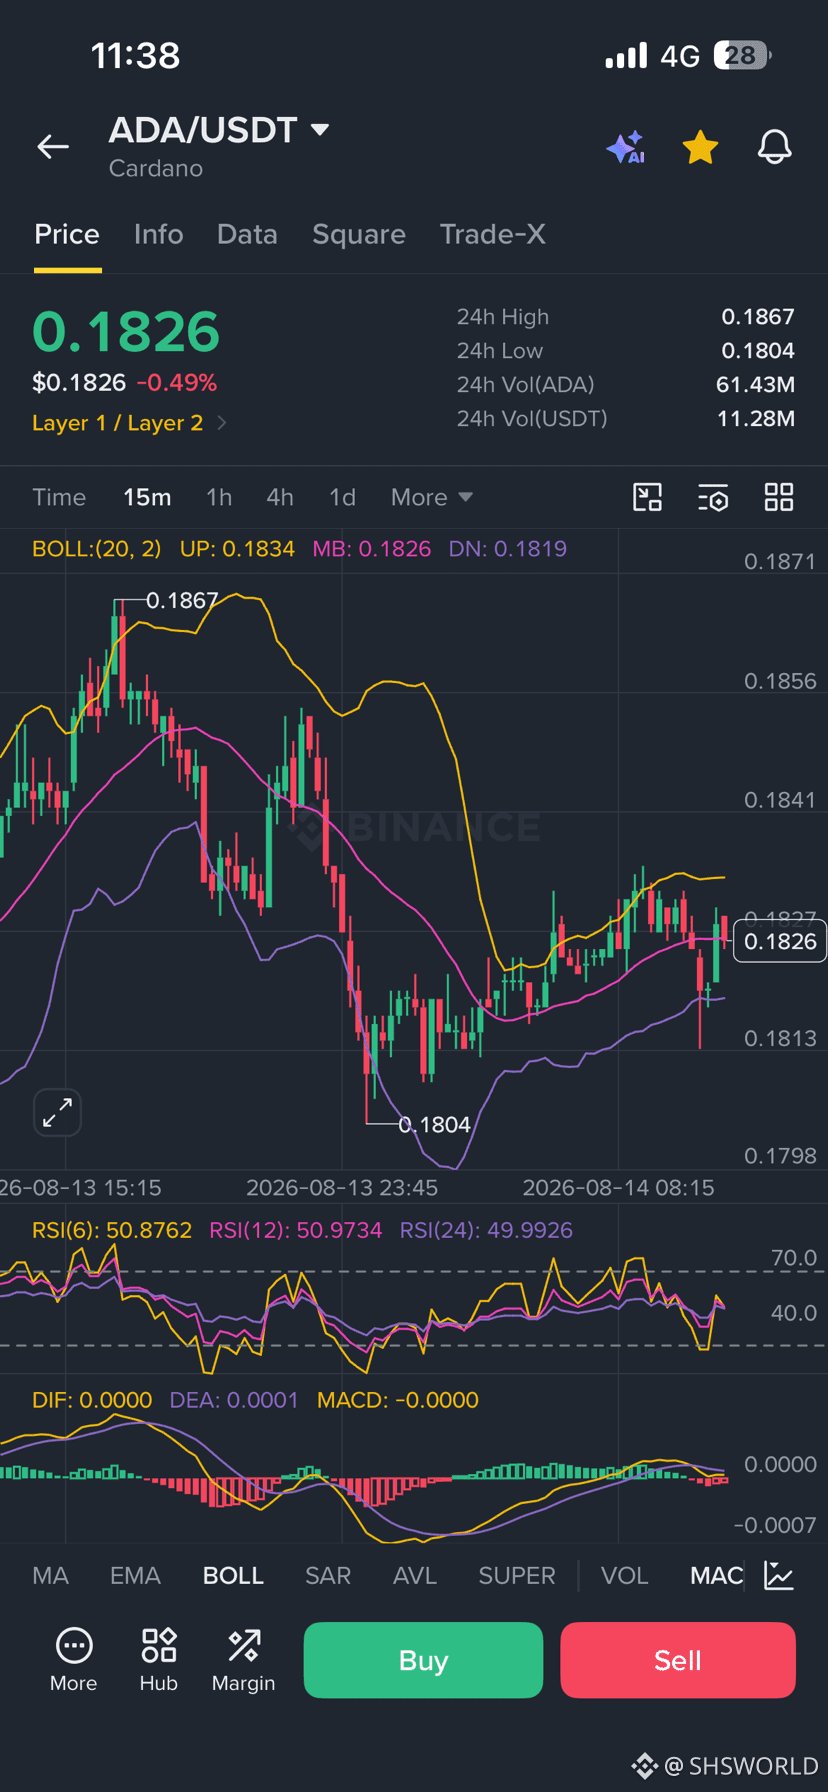Switch to the Trade-X tab
The height and width of the screenshot is (1792, 828).
492,234
